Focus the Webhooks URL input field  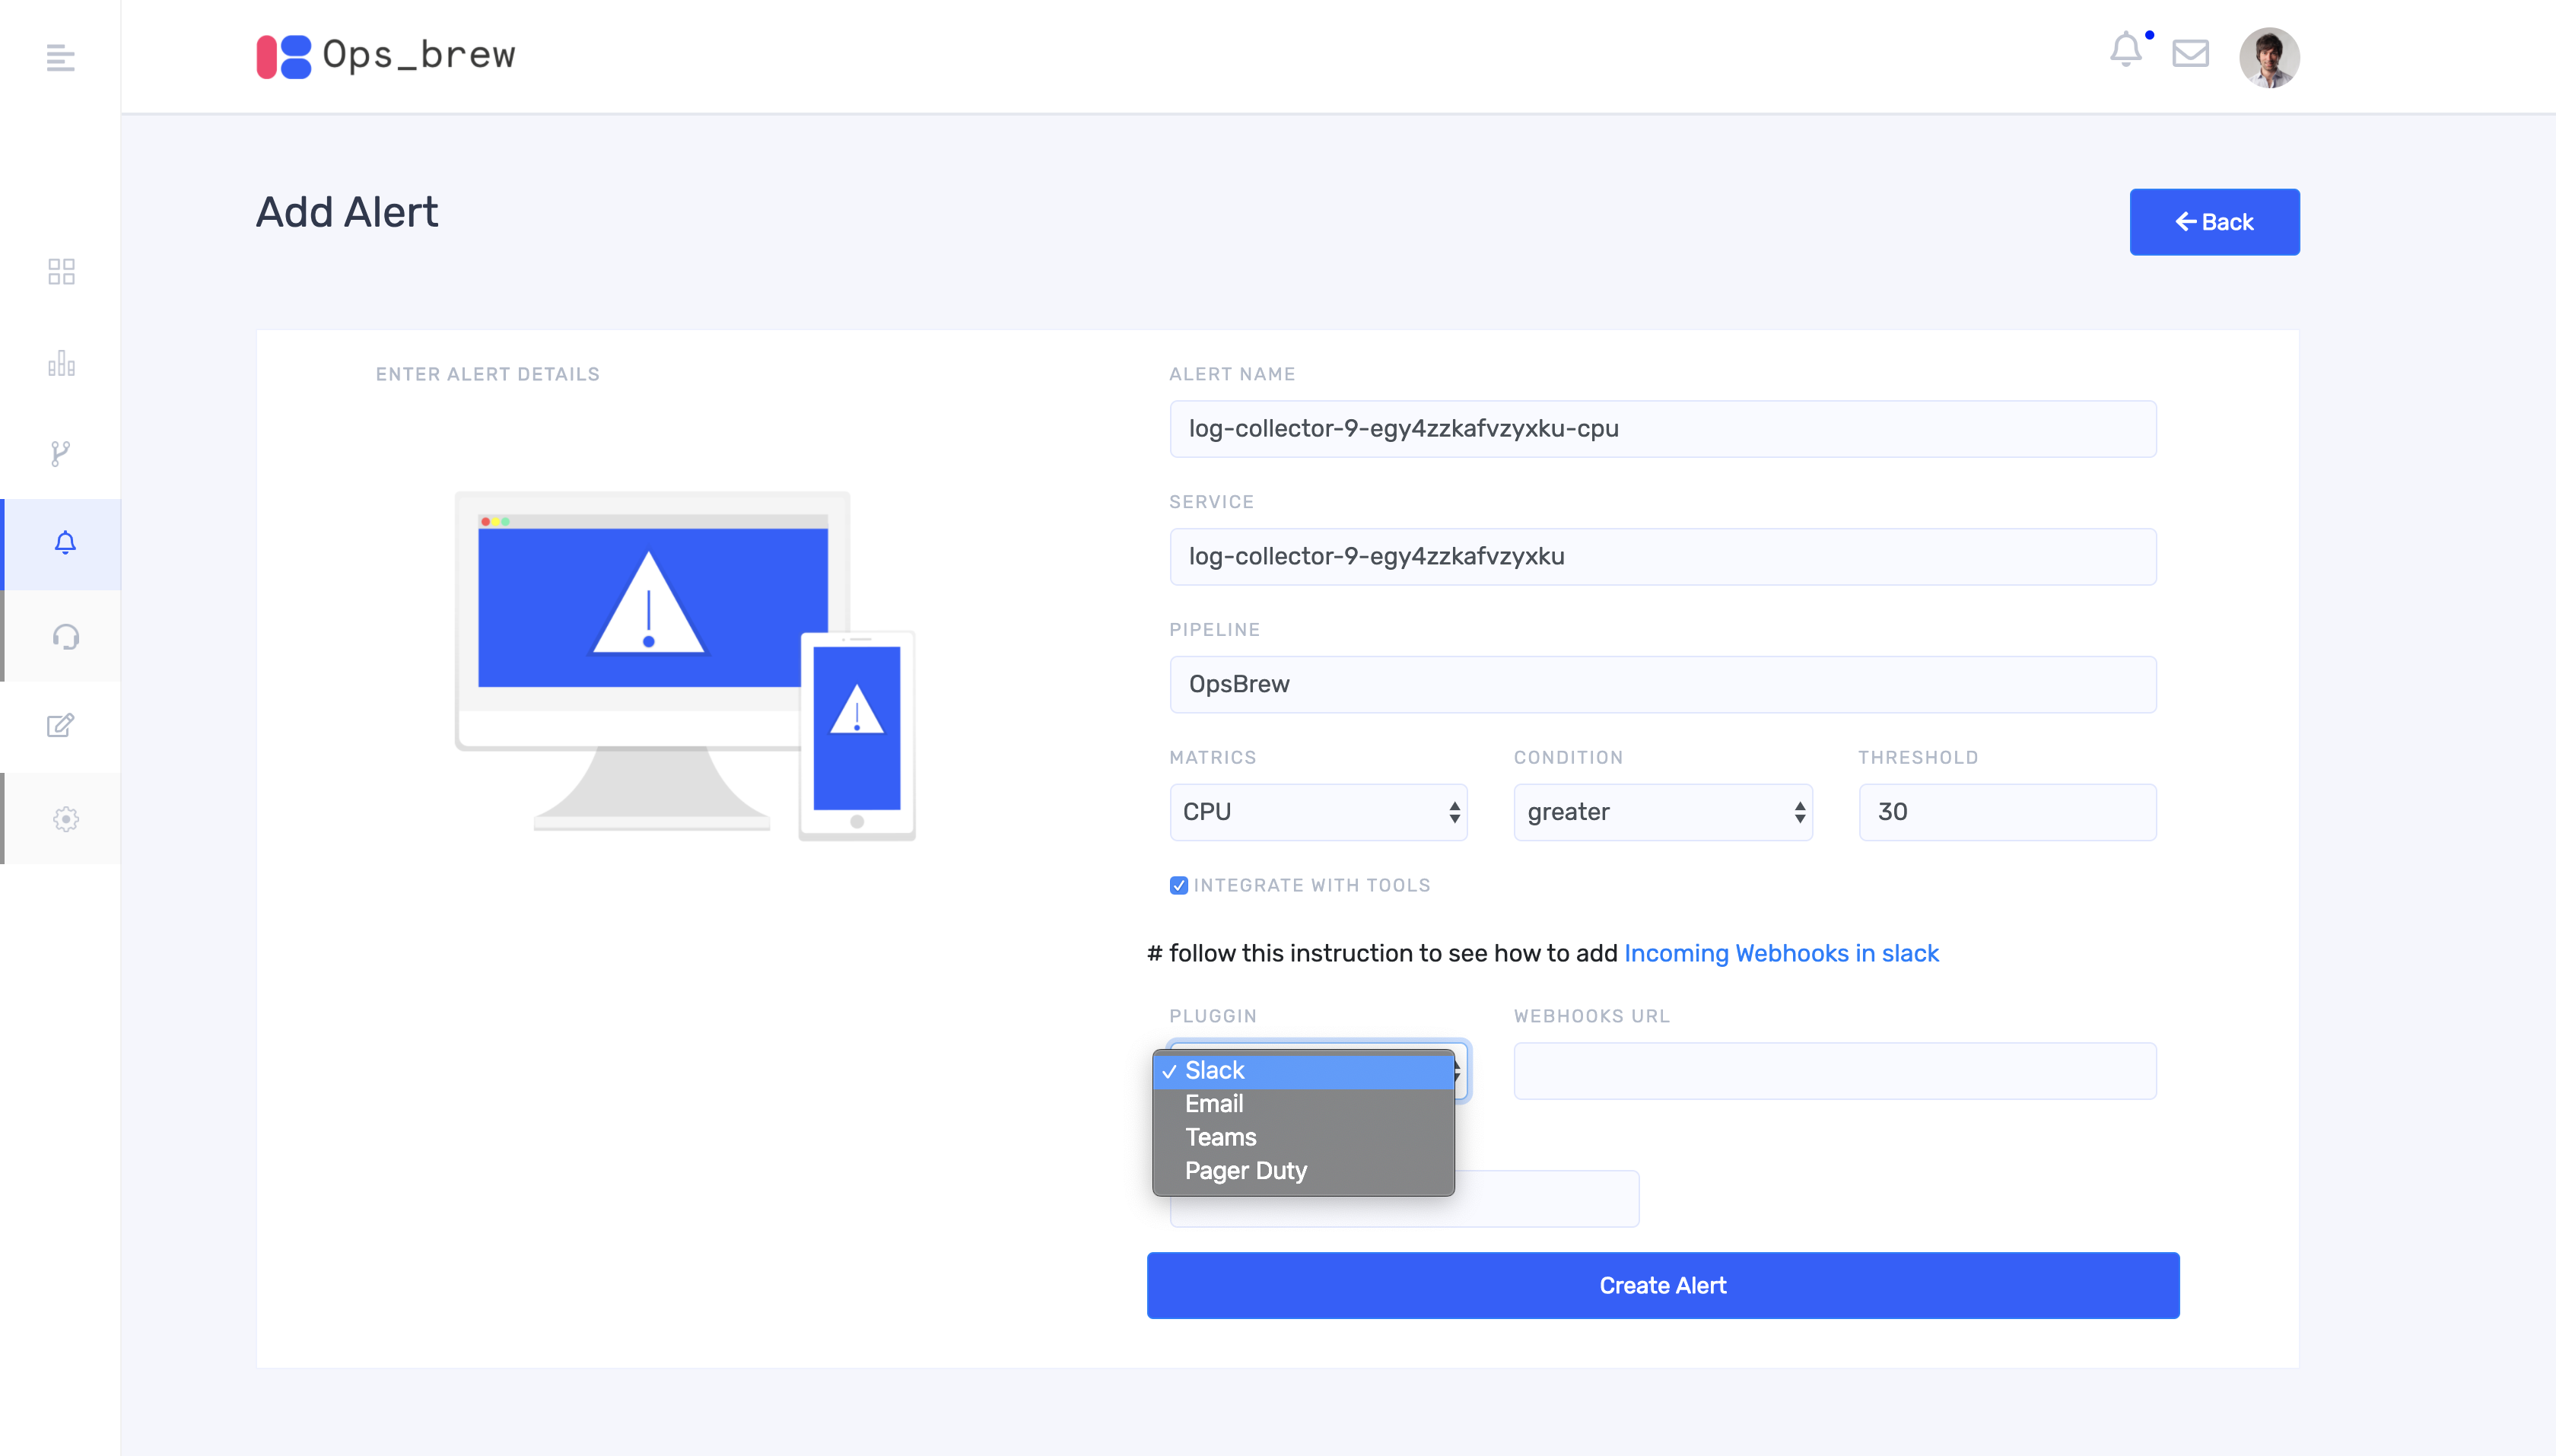click(x=1834, y=1071)
